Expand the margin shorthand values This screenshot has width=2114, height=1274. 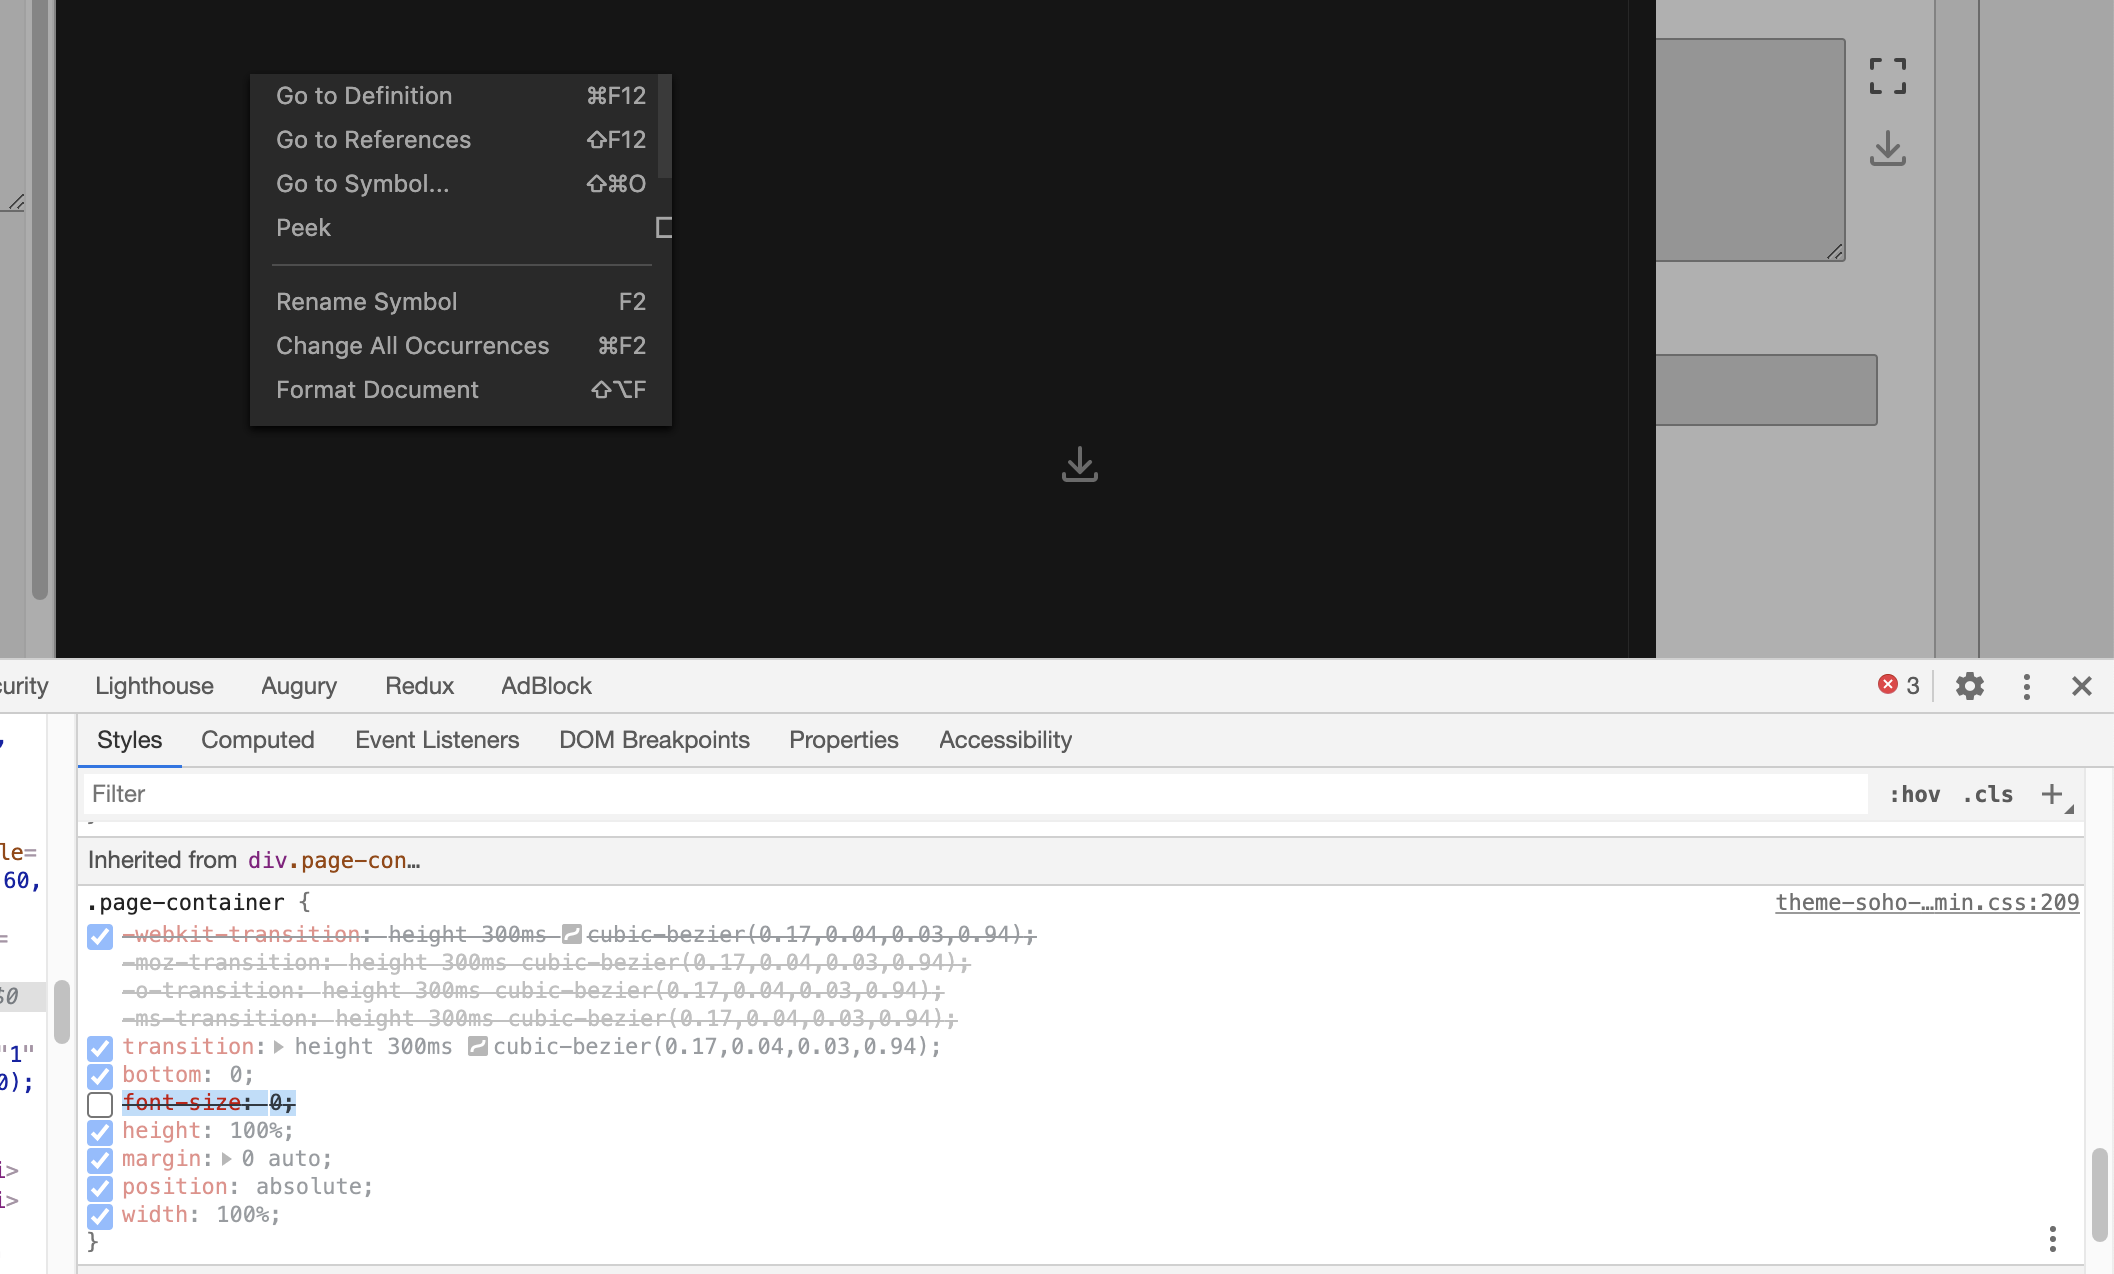pyautogui.click(x=227, y=1159)
